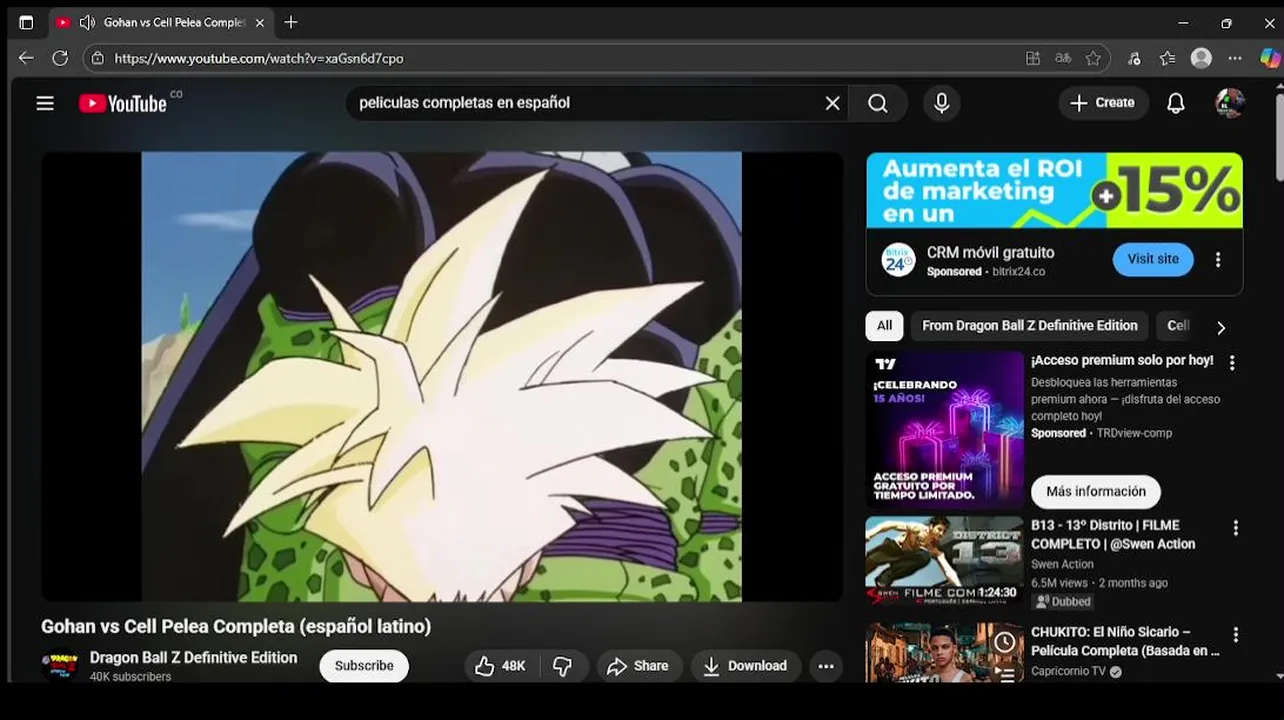Click 6.5M views 2 months ago text
This screenshot has height=720, width=1284.
[1099, 583]
